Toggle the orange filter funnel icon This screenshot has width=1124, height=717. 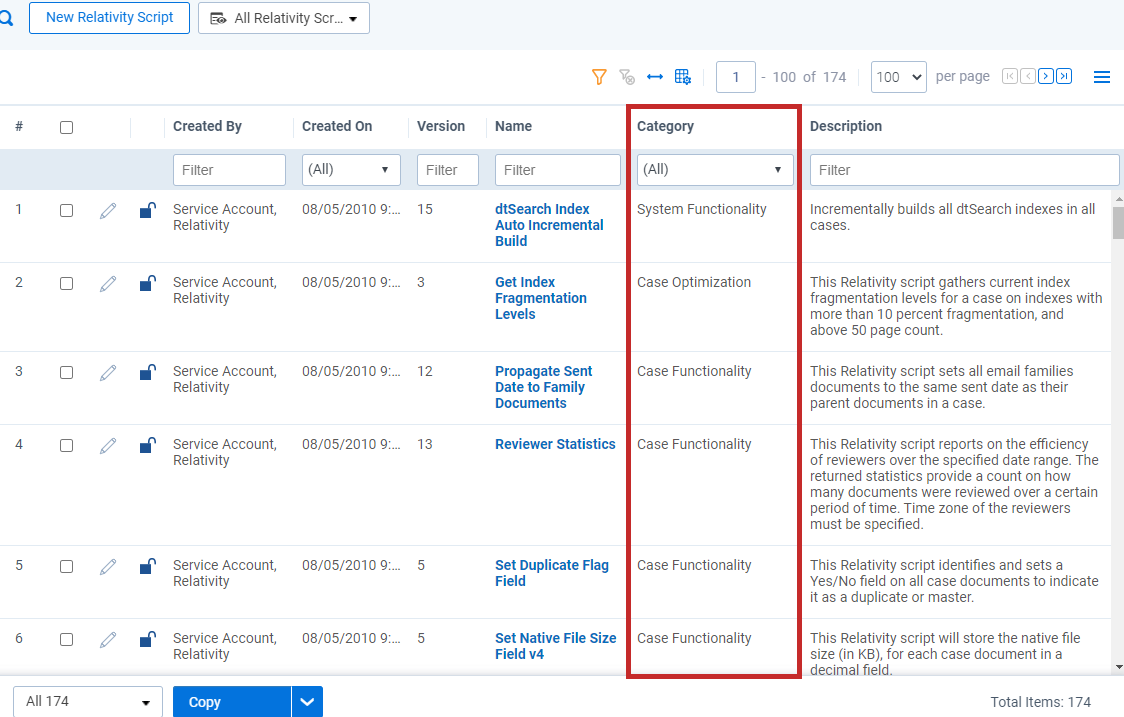tap(599, 77)
